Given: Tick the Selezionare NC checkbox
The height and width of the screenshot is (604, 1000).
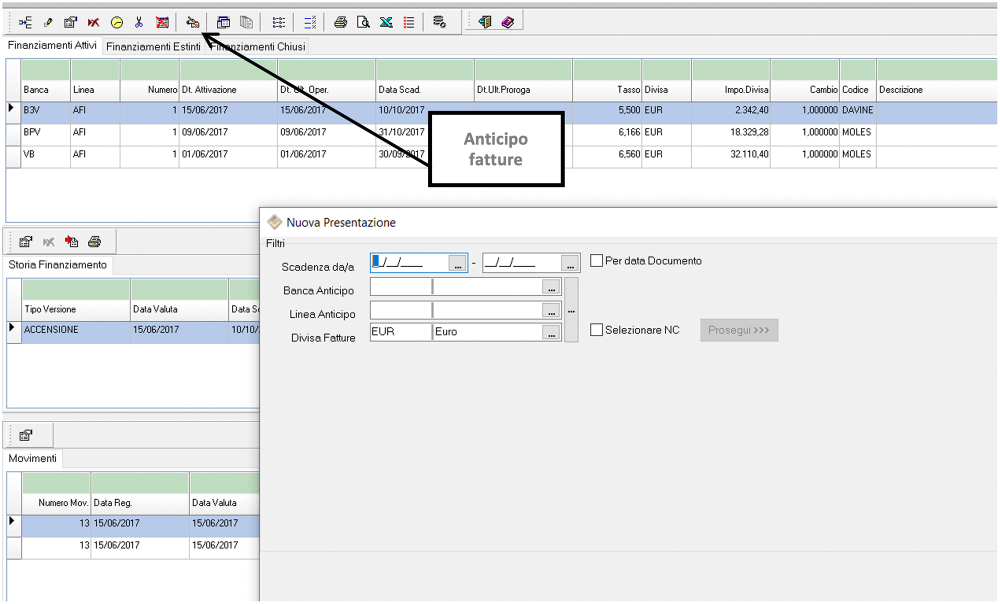Looking at the screenshot, I should [597, 330].
